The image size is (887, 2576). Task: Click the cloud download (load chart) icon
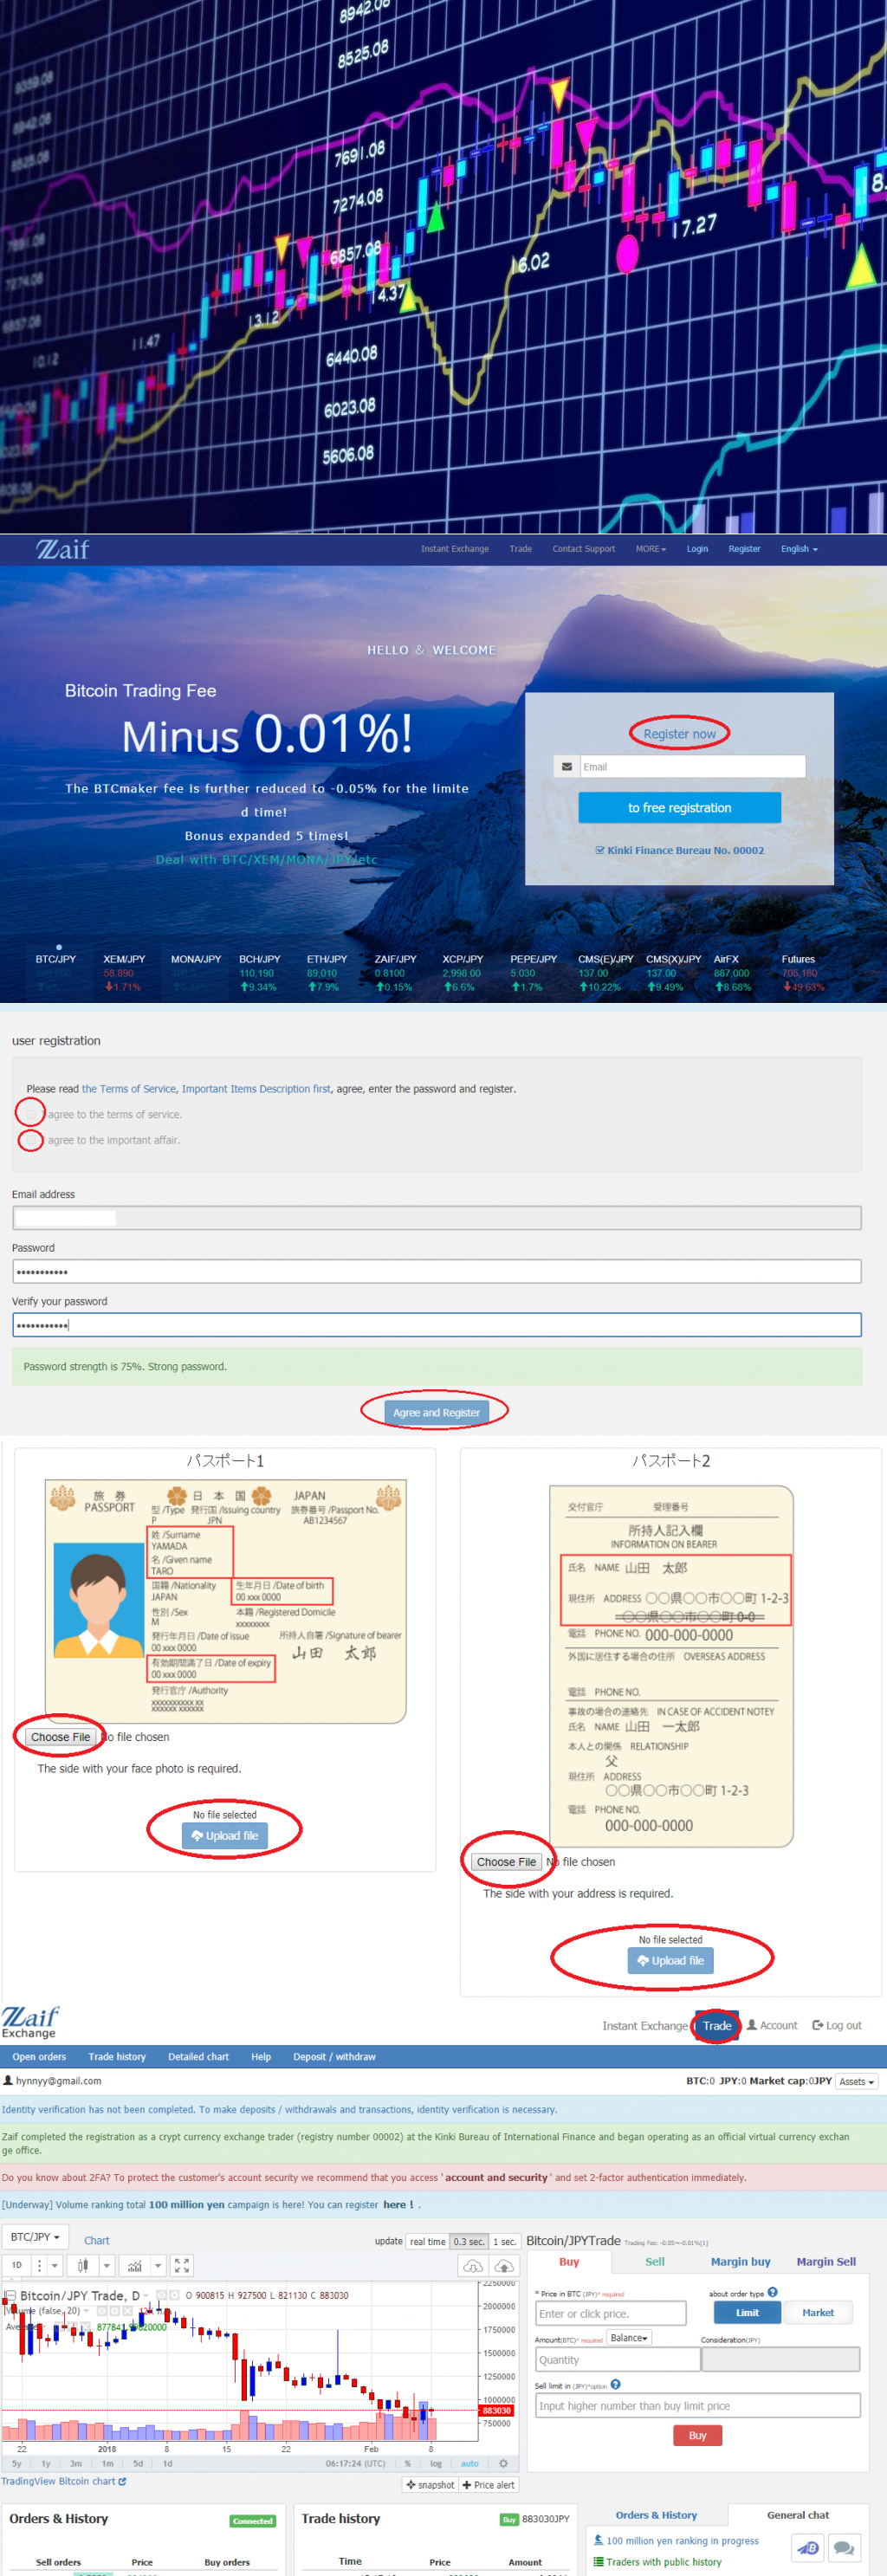(473, 2265)
